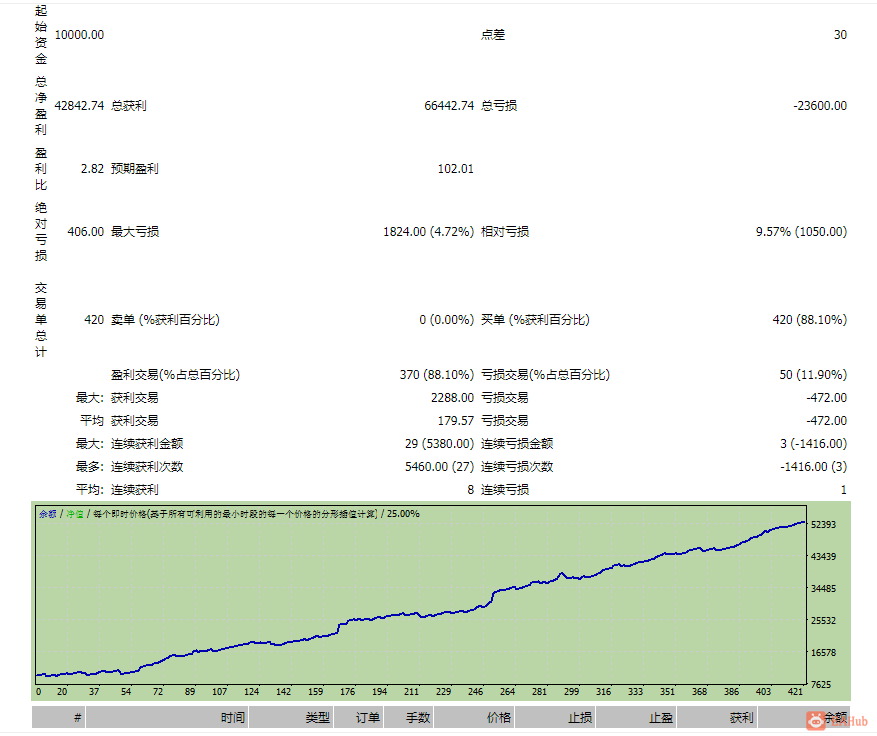Select profit trades value 370 (88.10%)
The width and height of the screenshot is (877, 736).
click(x=437, y=375)
